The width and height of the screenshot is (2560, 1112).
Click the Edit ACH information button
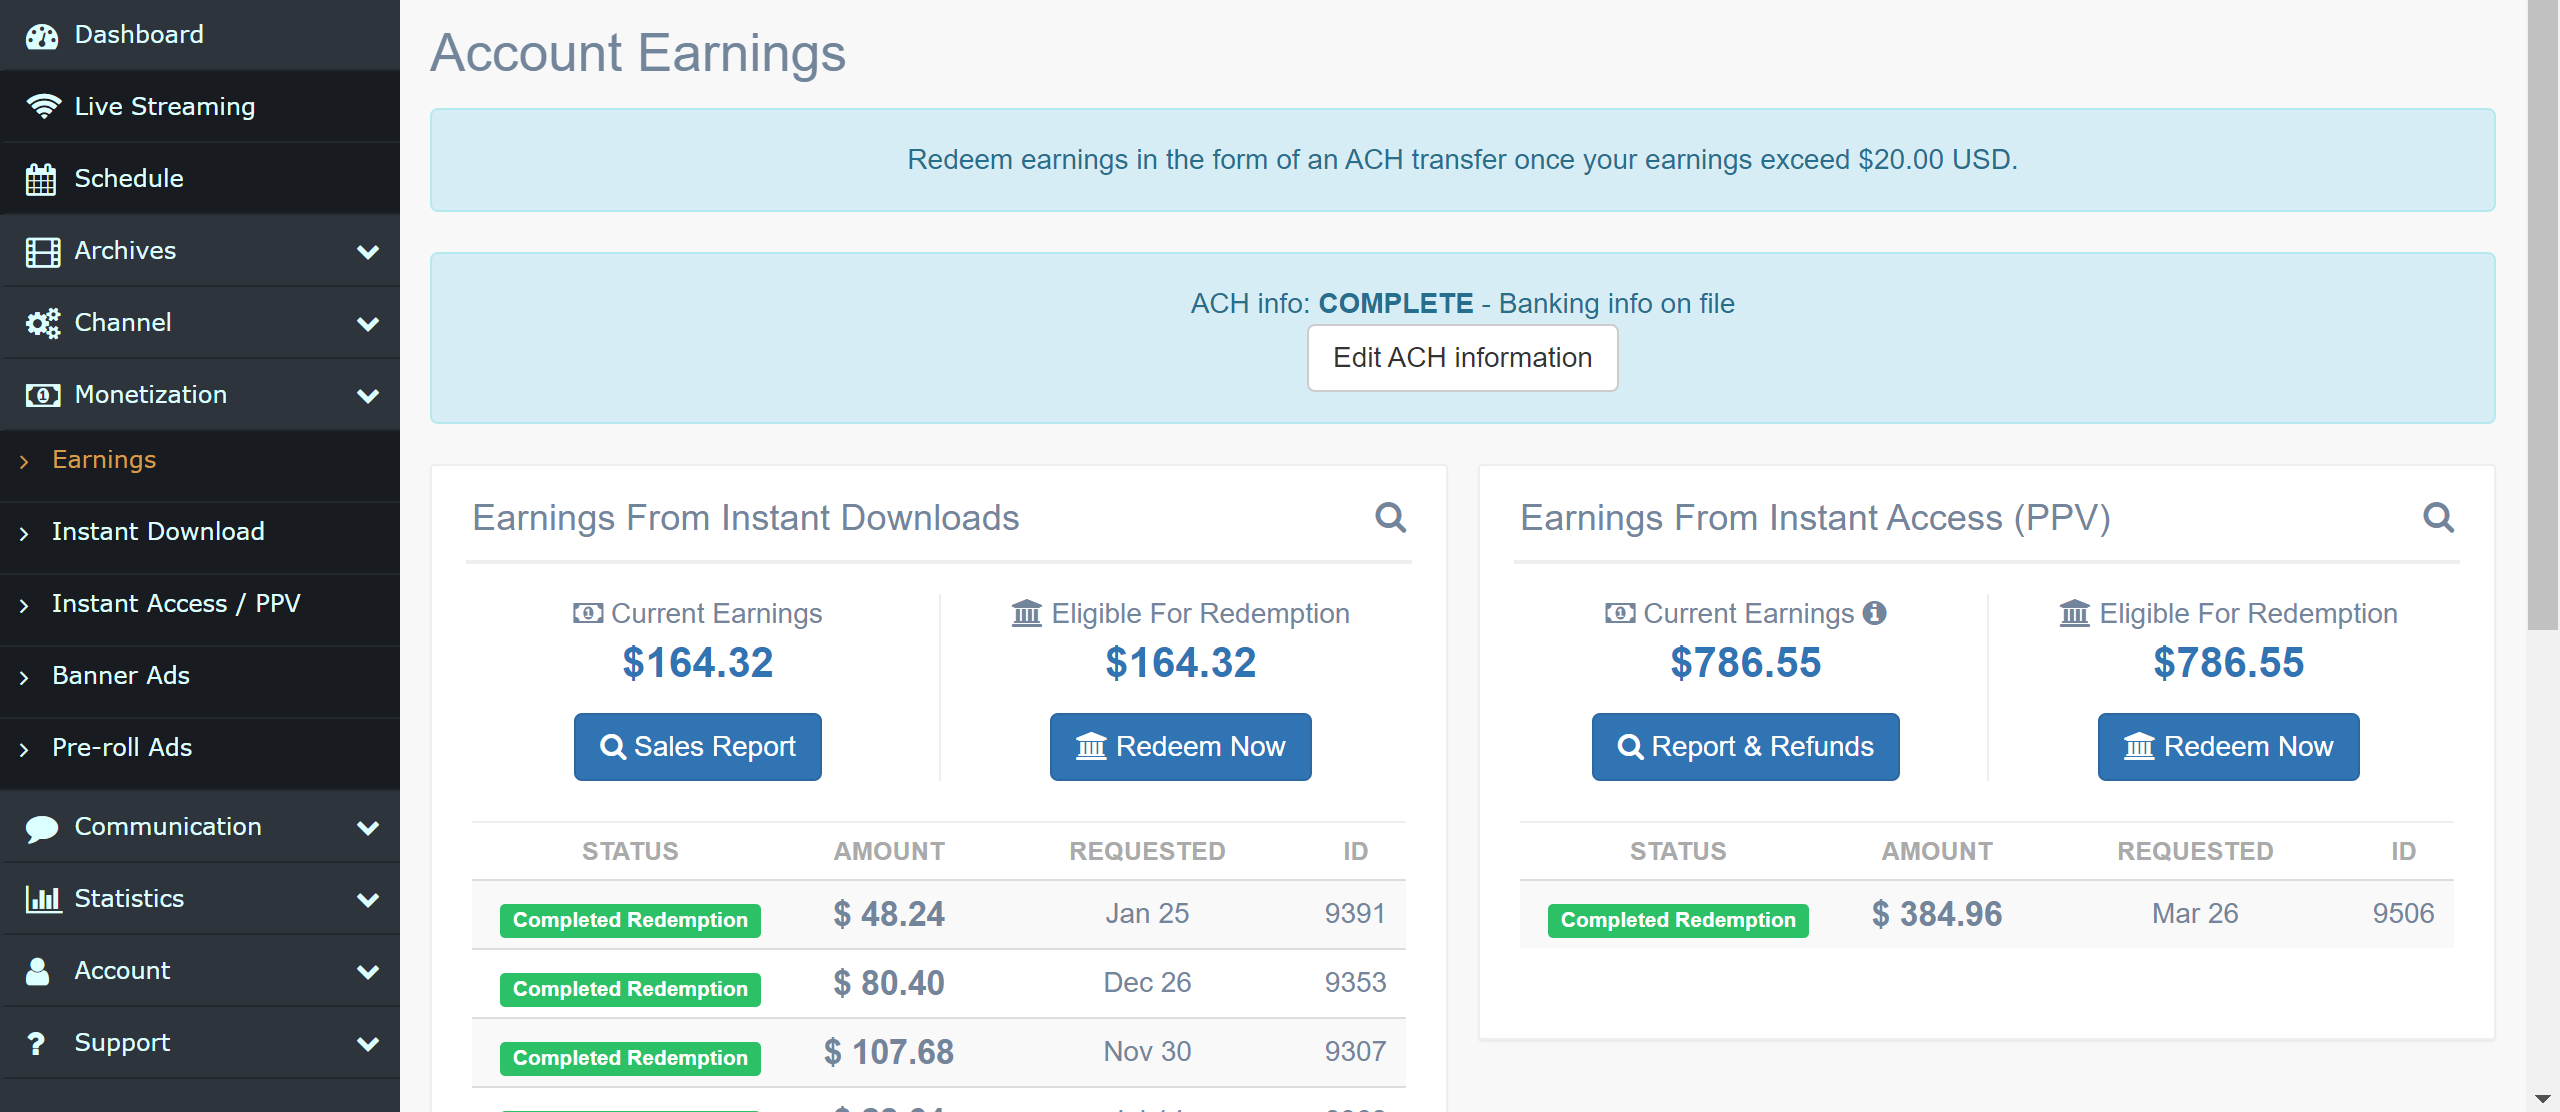1462,358
